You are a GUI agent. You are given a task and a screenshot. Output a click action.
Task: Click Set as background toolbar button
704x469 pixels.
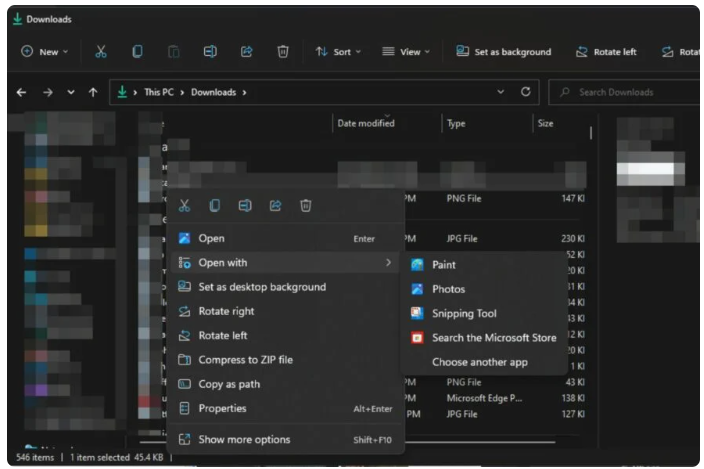click(x=503, y=52)
